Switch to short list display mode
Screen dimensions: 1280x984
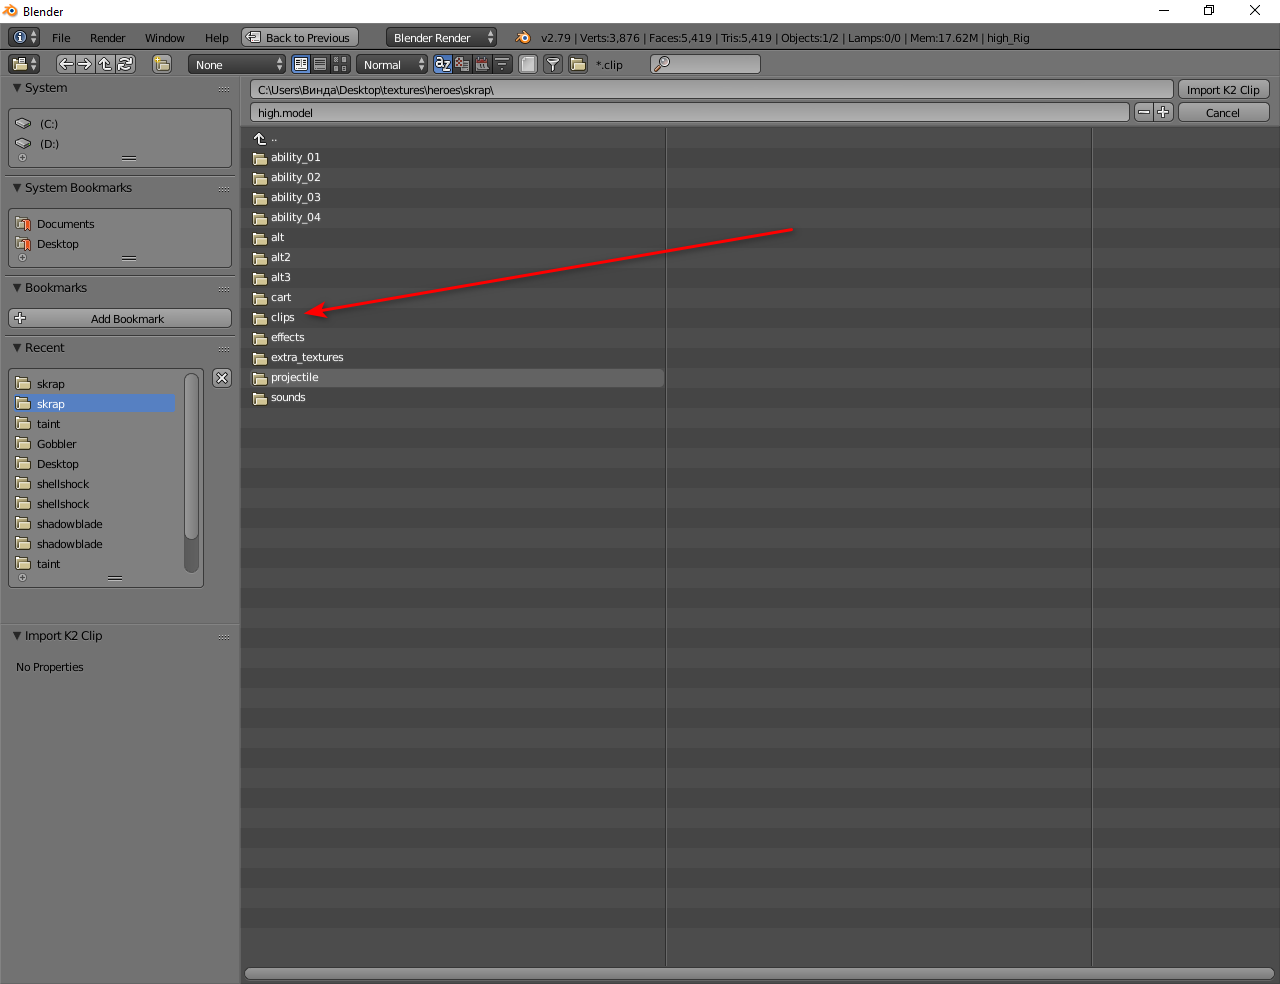click(301, 64)
